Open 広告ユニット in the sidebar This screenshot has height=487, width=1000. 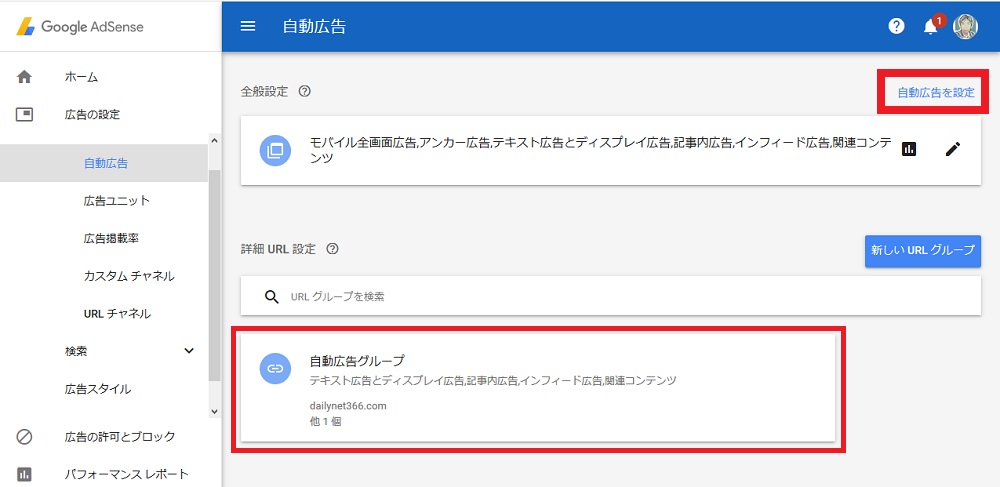[117, 201]
